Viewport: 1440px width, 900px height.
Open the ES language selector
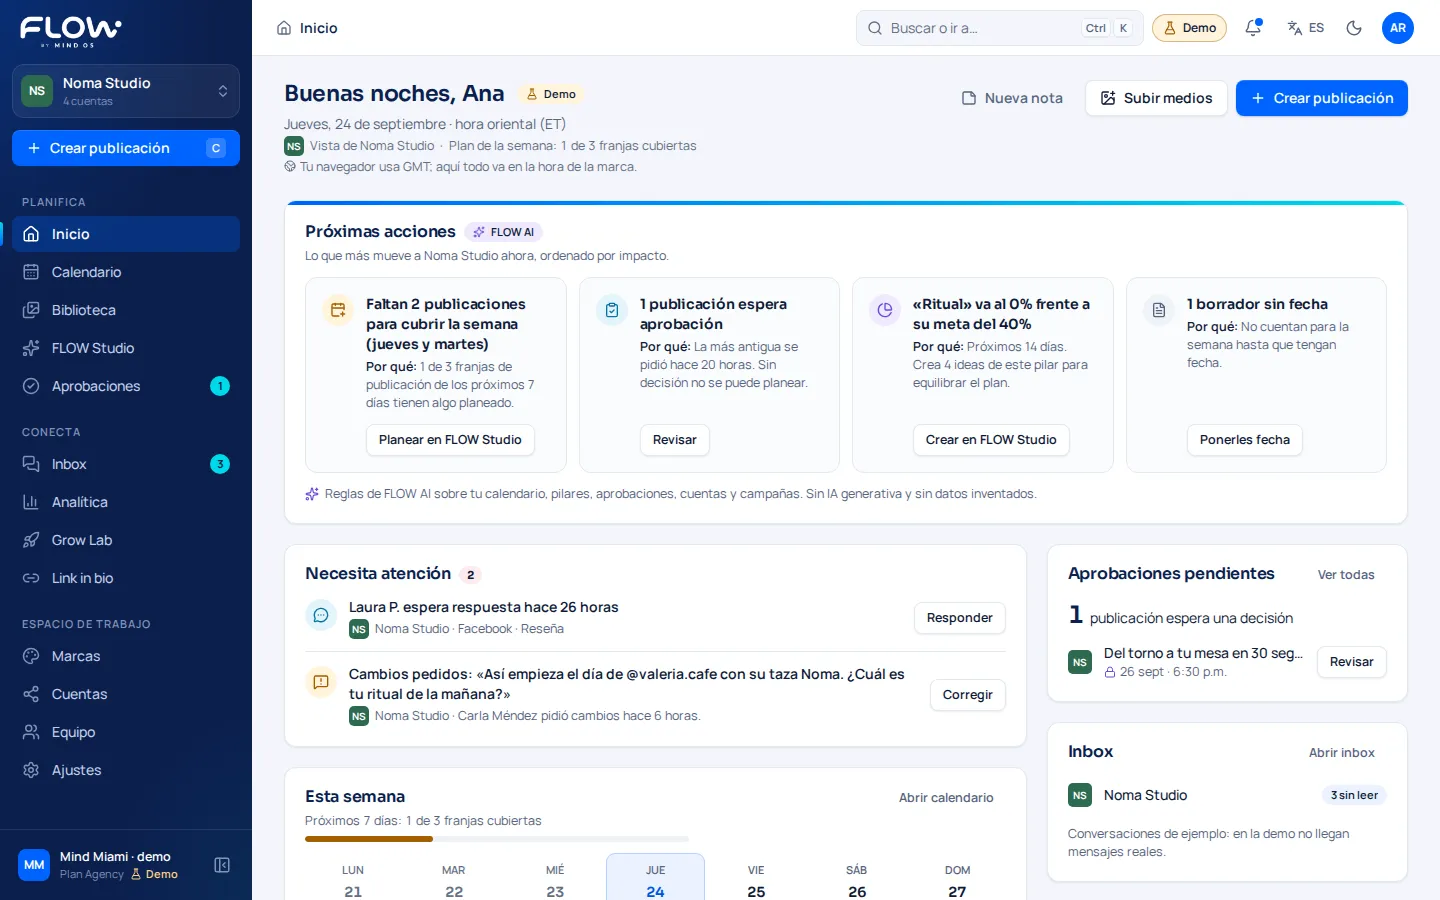pos(1306,28)
